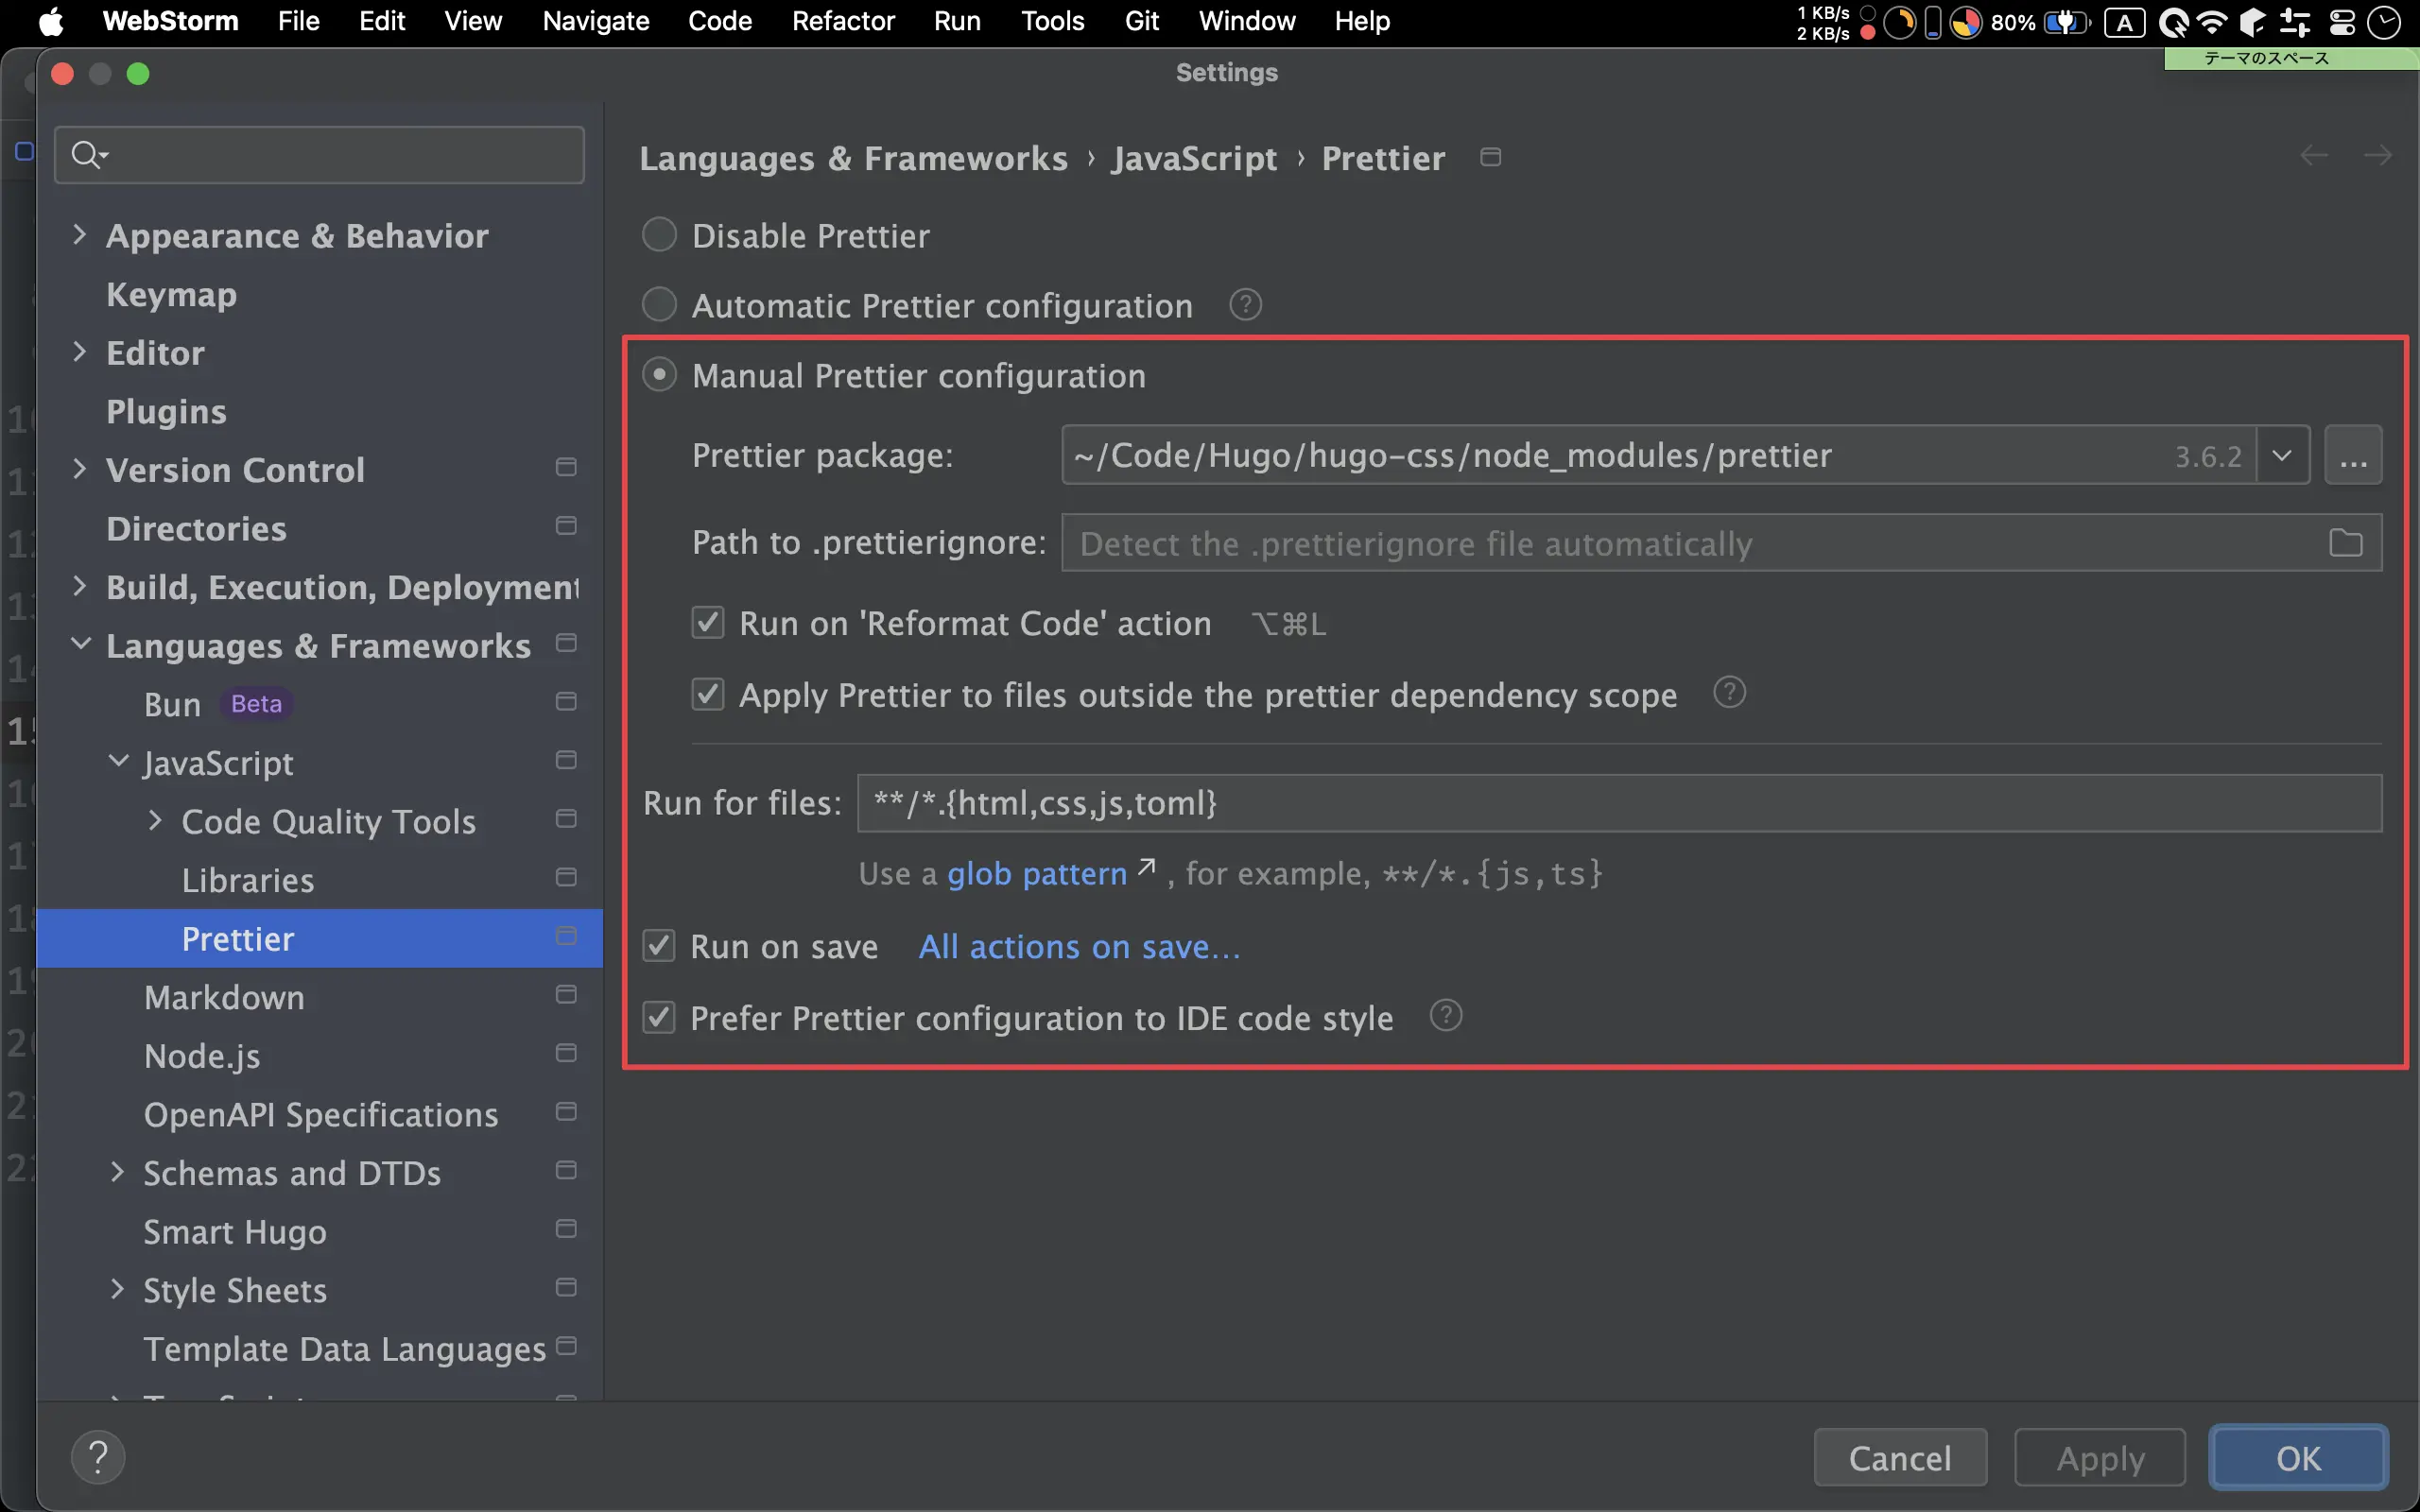Expand the Appearance & Behavior section

tap(80, 235)
